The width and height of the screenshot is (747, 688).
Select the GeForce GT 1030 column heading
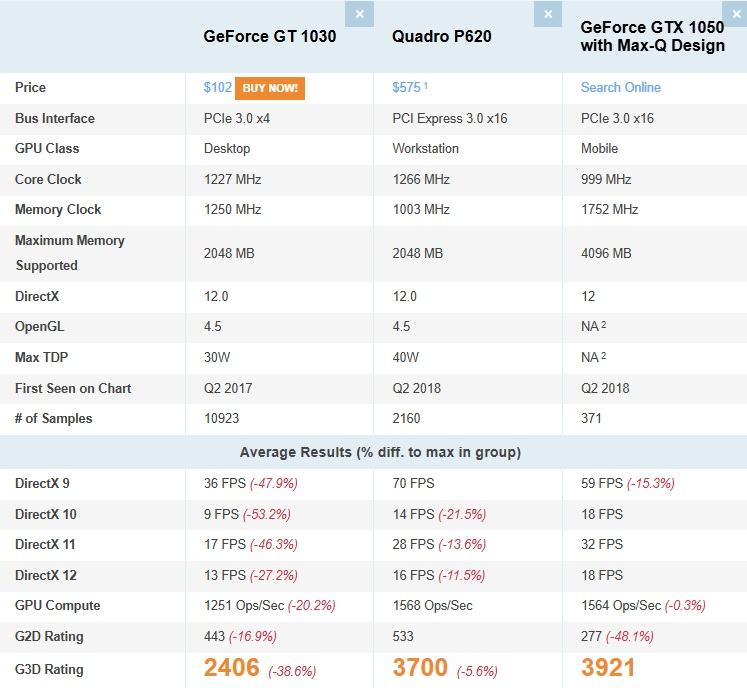click(269, 37)
